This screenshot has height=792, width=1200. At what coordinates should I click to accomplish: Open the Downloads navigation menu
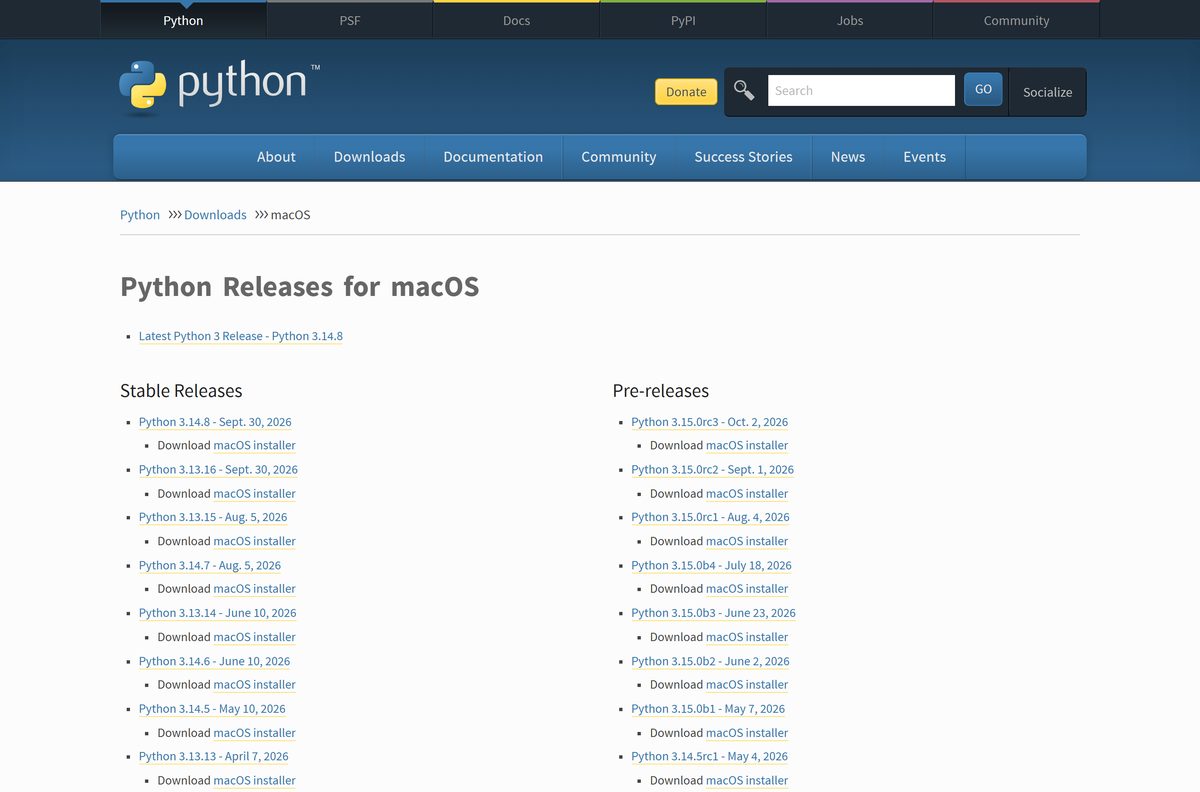coord(369,157)
